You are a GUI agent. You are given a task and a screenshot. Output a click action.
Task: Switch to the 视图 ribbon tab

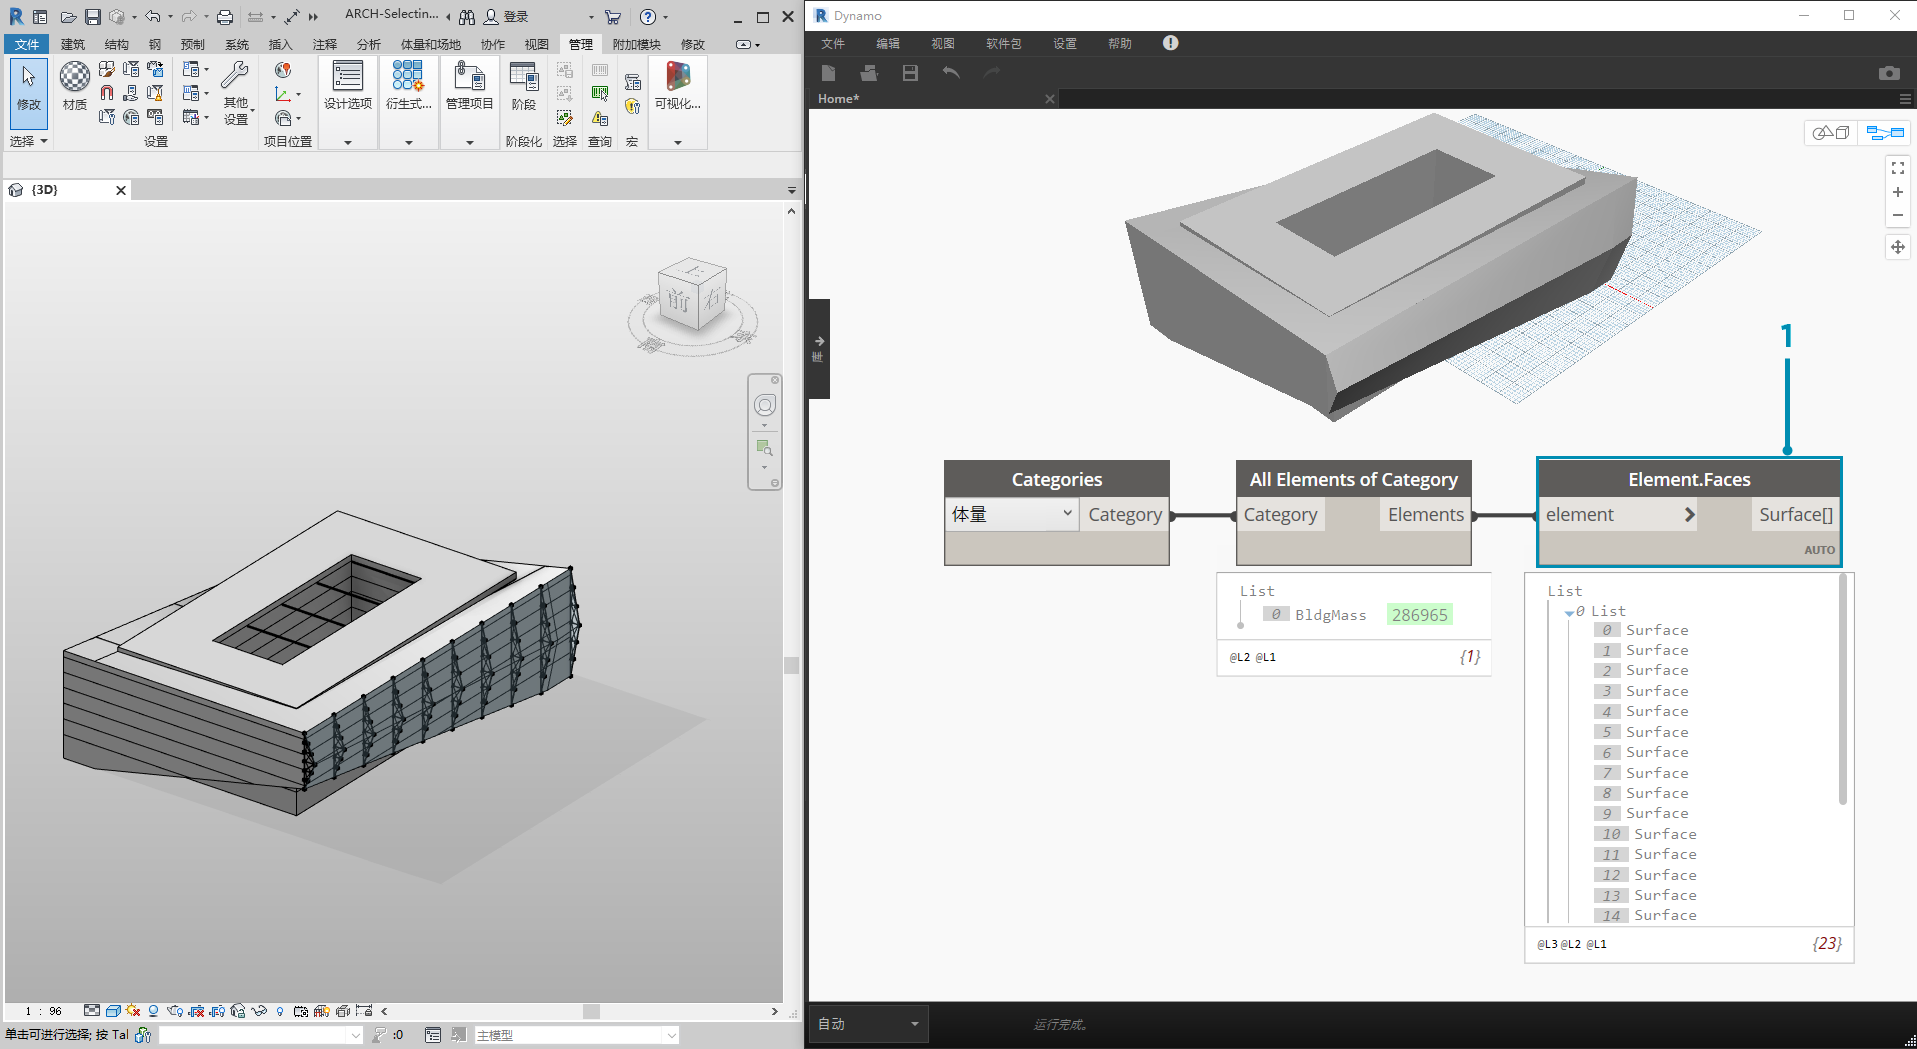click(537, 44)
